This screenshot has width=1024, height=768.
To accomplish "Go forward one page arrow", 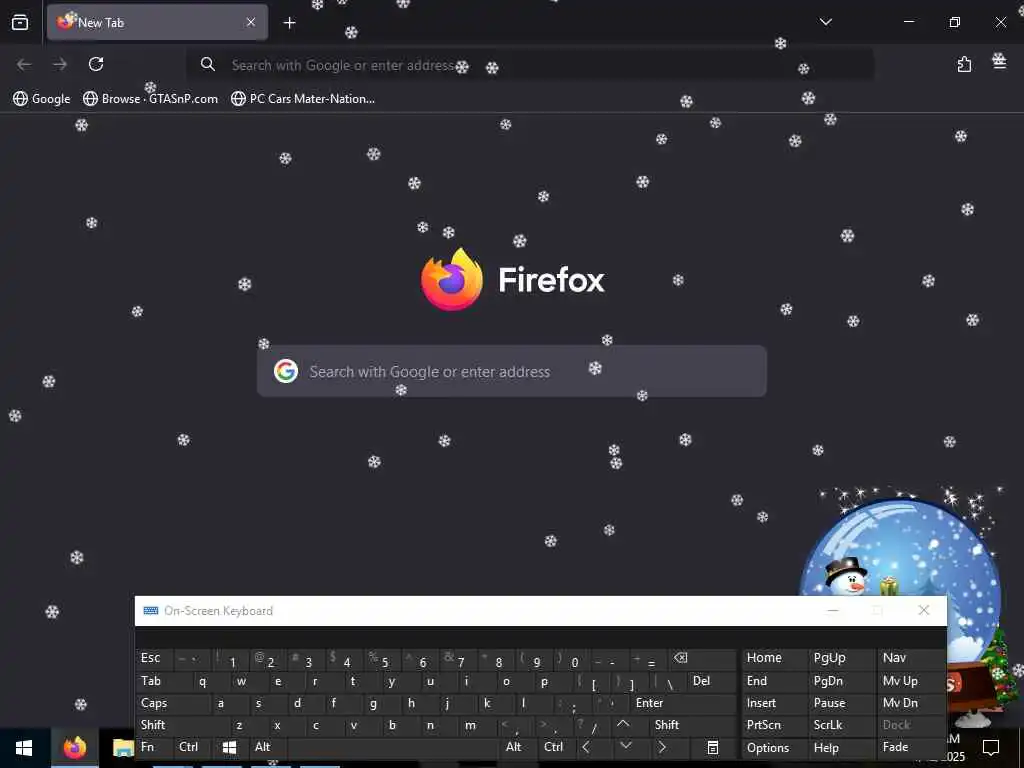I will (x=60, y=64).
